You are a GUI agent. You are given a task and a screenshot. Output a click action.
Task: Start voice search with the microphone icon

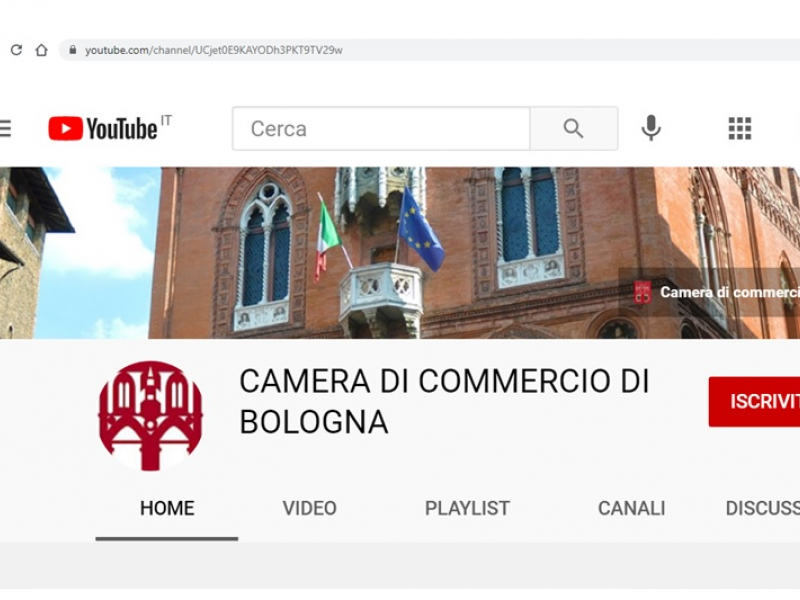[651, 128]
